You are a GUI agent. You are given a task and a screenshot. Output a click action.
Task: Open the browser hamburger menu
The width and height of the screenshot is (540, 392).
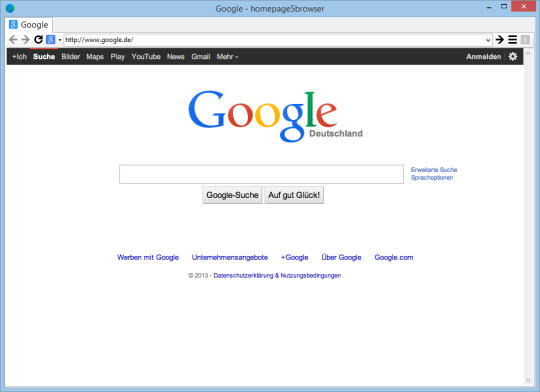pyautogui.click(x=512, y=40)
